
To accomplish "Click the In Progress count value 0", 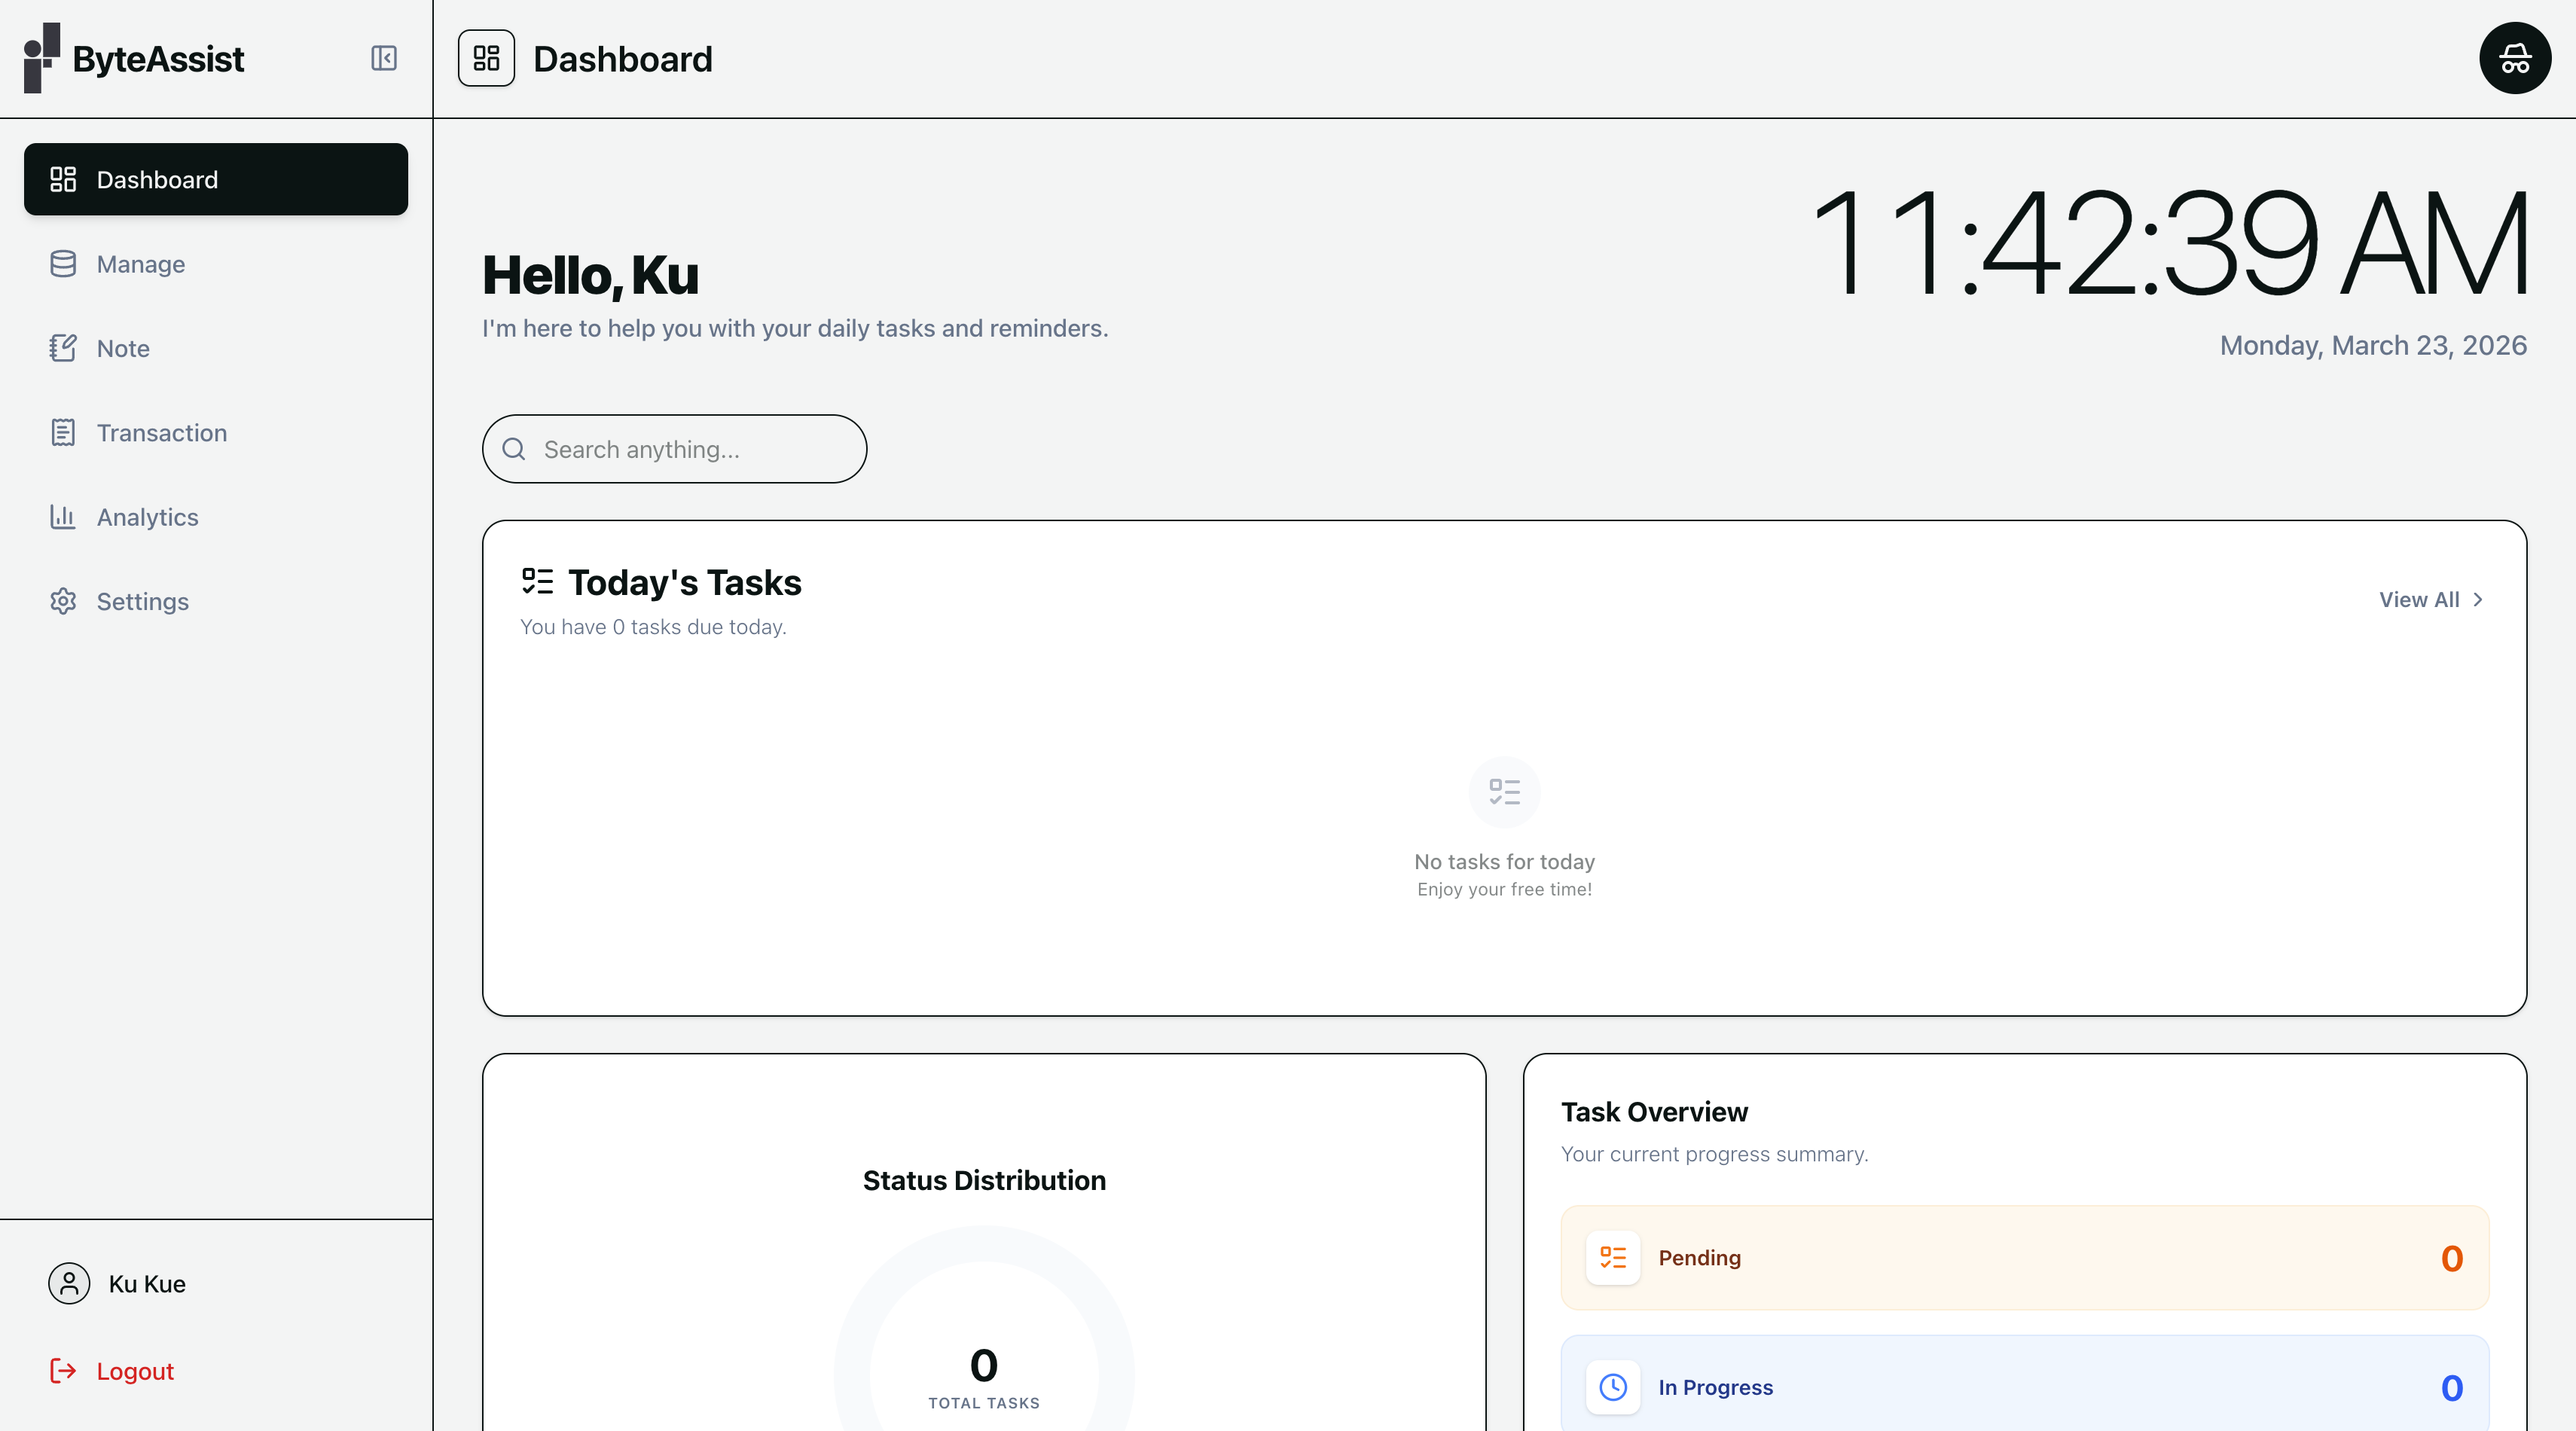I will tap(2451, 1388).
